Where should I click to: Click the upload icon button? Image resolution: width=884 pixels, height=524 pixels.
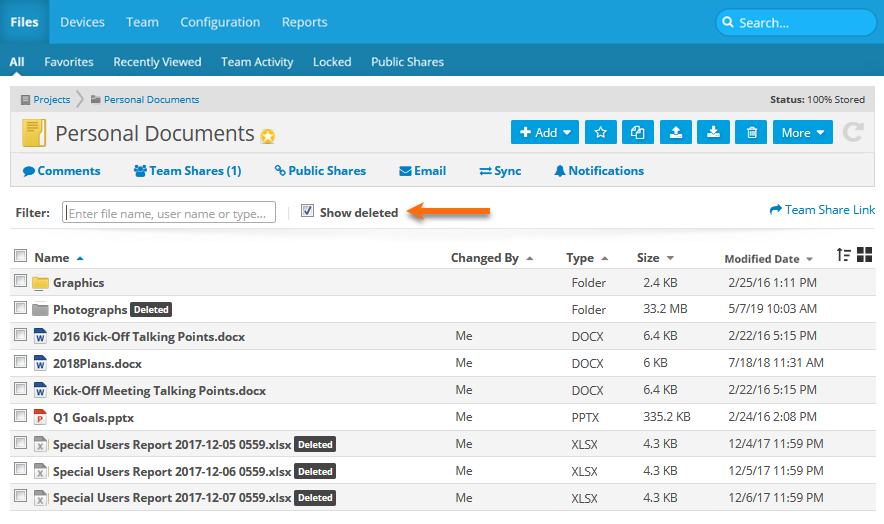676,132
